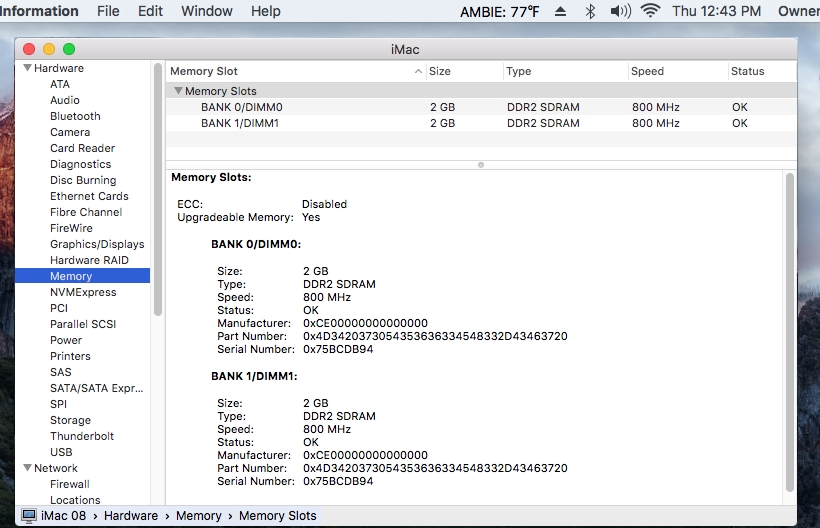
Task: Select SATA/SATA Expr... in the sidebar
Action: tap(97, 388)
